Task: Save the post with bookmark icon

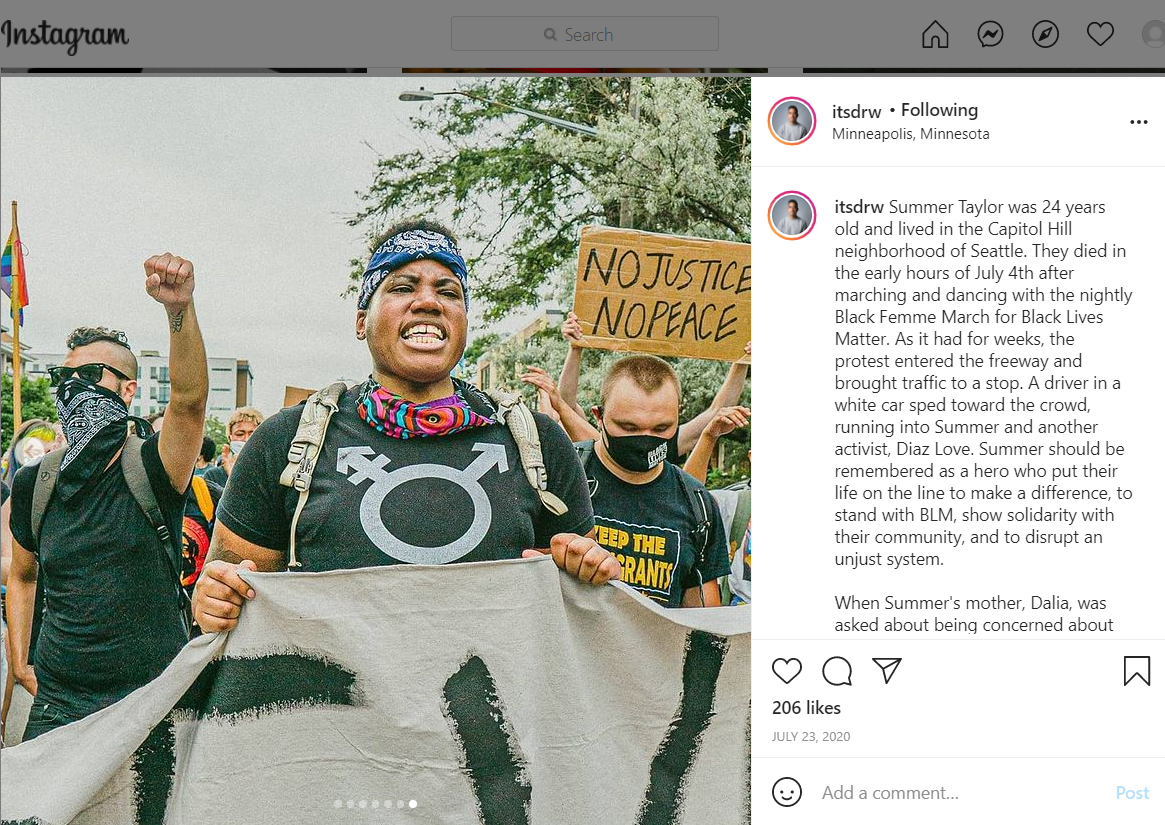Action: 1137,670
